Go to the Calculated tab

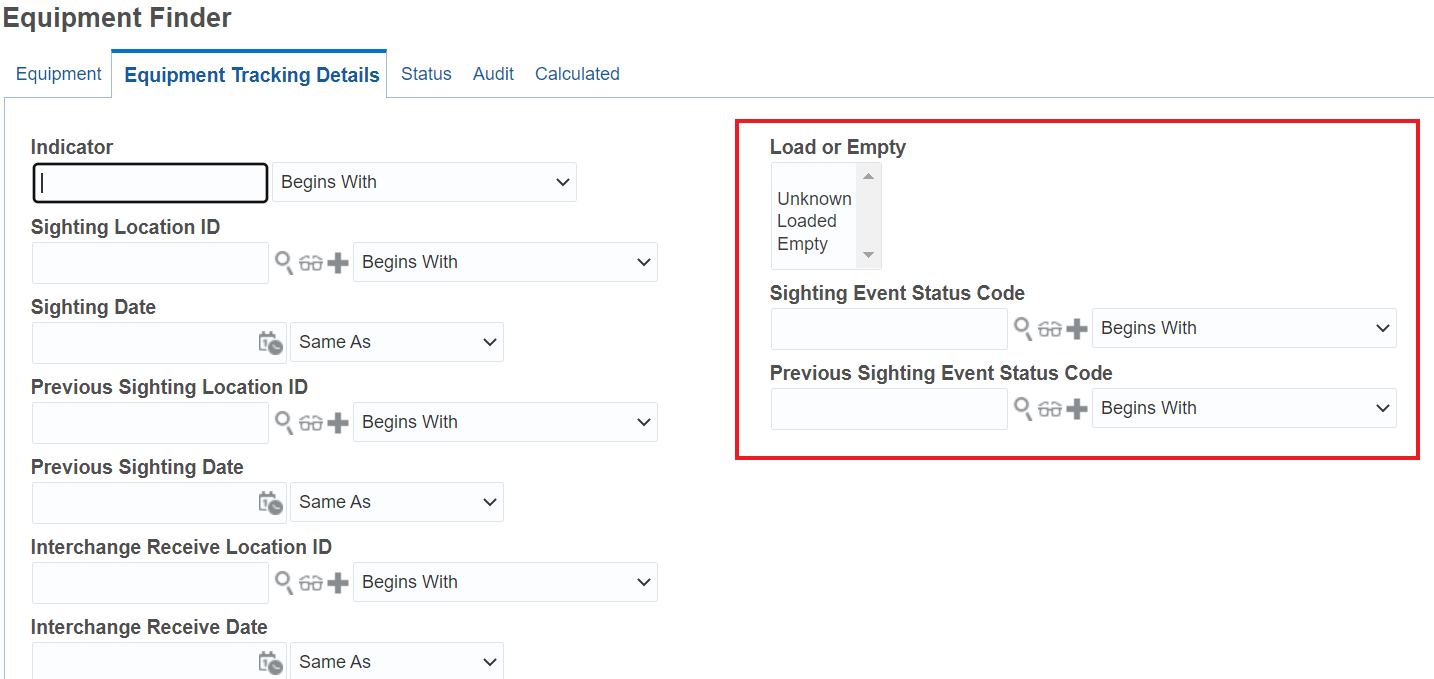coord(577,74)
